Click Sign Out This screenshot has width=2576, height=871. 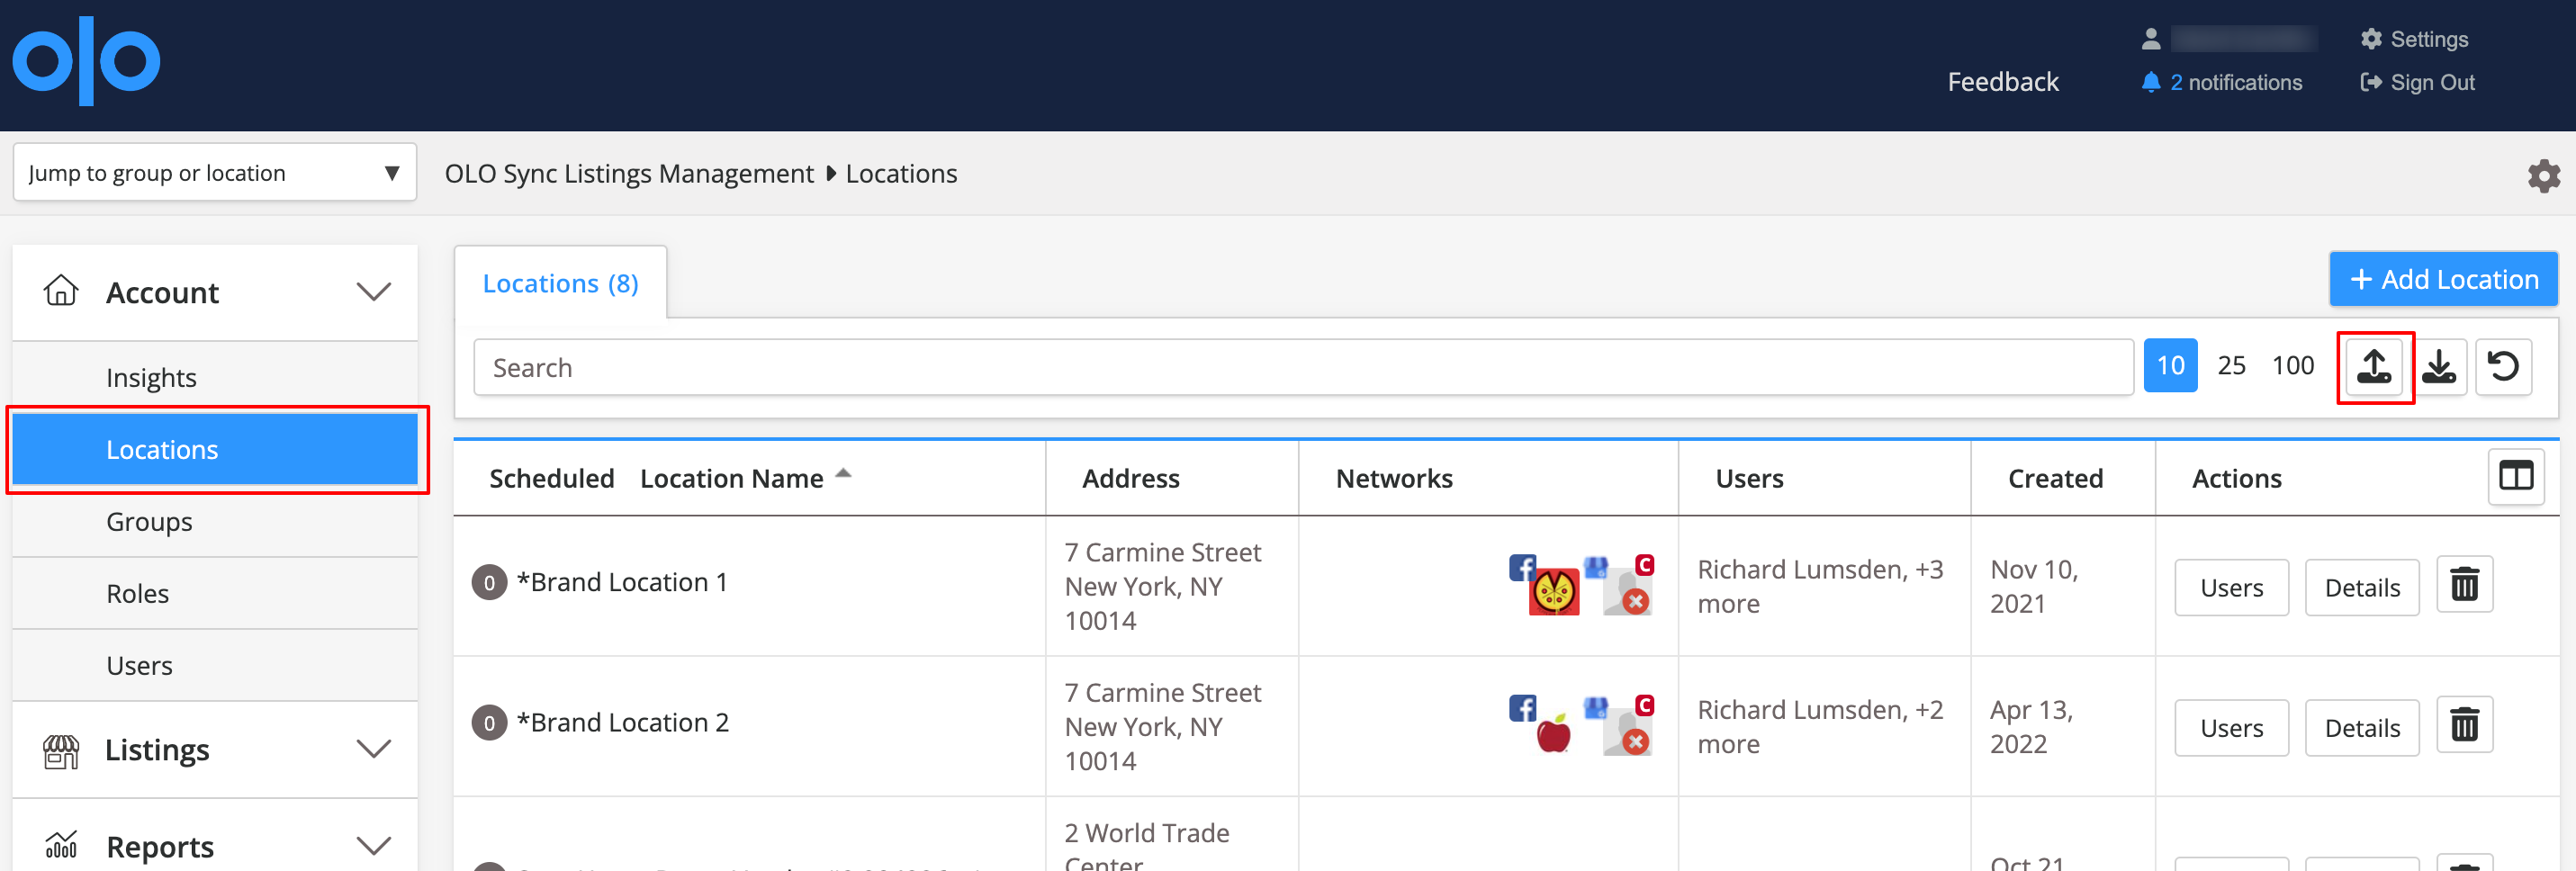click(2417, 82)
